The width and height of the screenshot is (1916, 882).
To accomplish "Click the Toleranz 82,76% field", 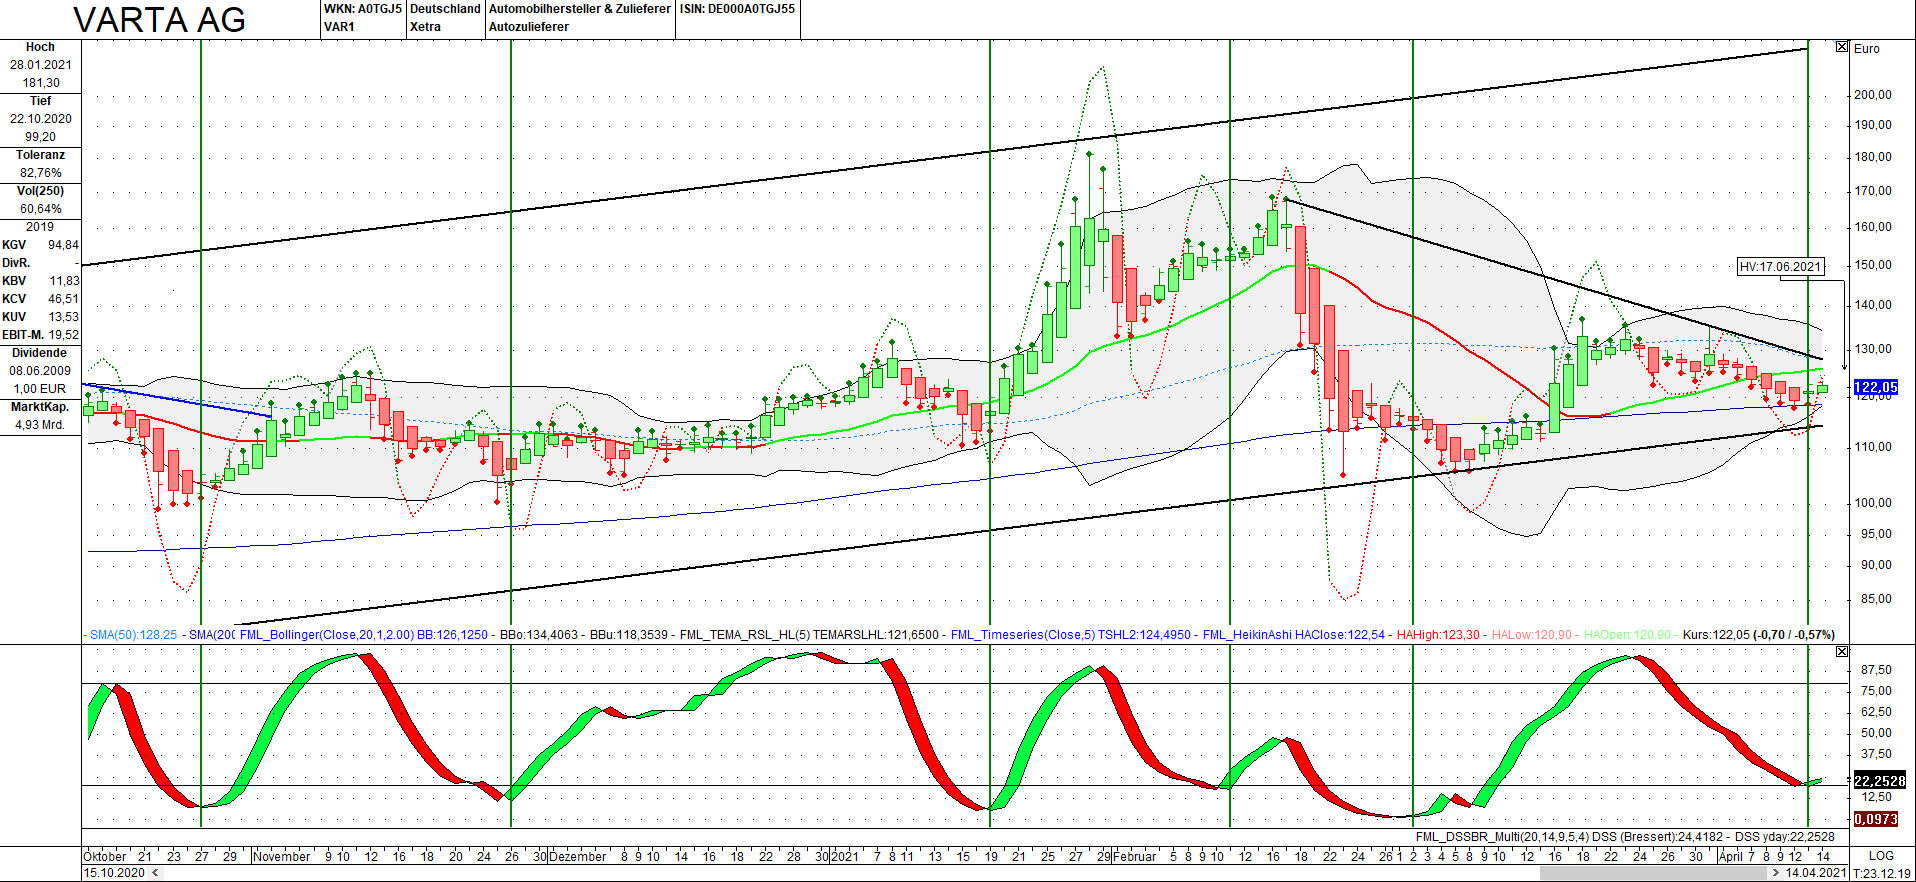I will pos(41,164).
